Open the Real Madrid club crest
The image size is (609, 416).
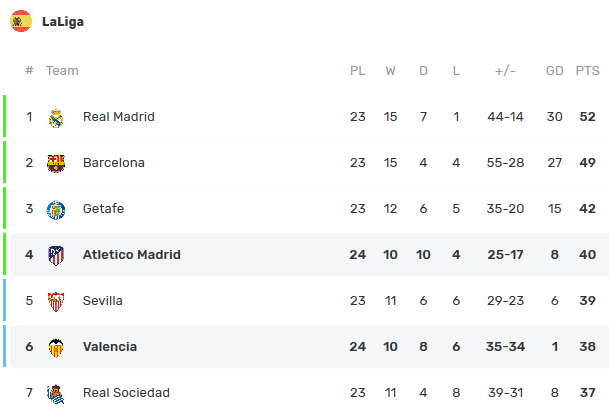(56, 118)
